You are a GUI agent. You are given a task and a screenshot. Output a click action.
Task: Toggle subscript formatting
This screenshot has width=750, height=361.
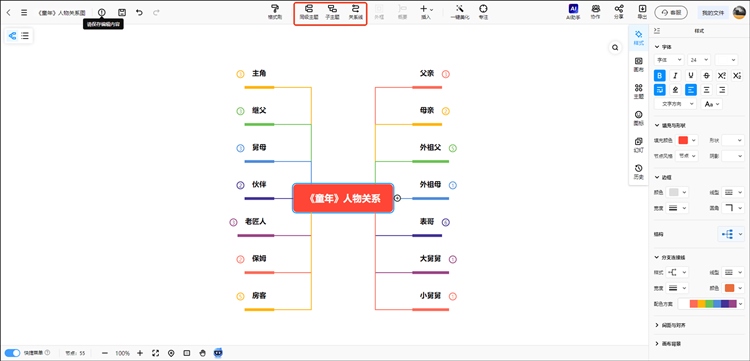(x=737, y=76)
